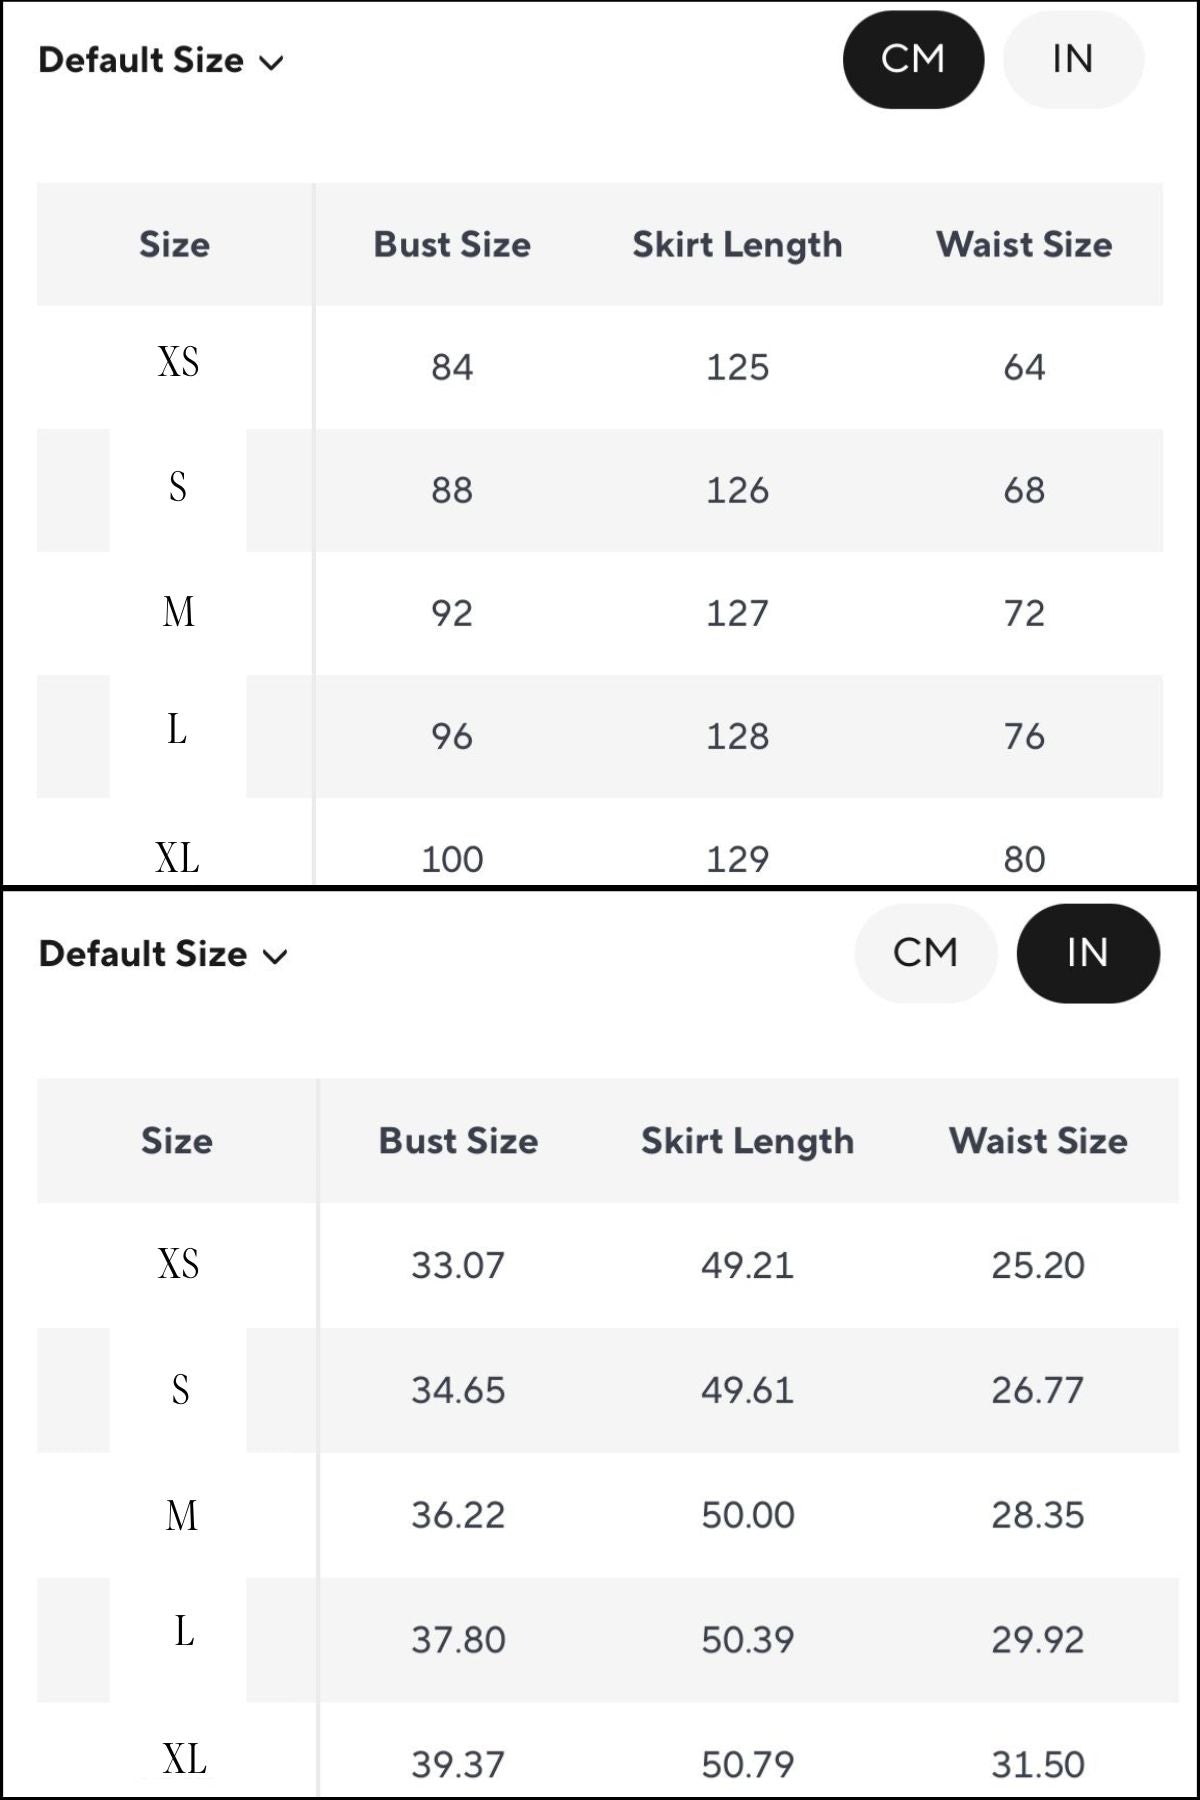Viewport: 1200px width, 1800px height.
Task: Switch the centimeter chart to IN units
Action: point(1073,59)
